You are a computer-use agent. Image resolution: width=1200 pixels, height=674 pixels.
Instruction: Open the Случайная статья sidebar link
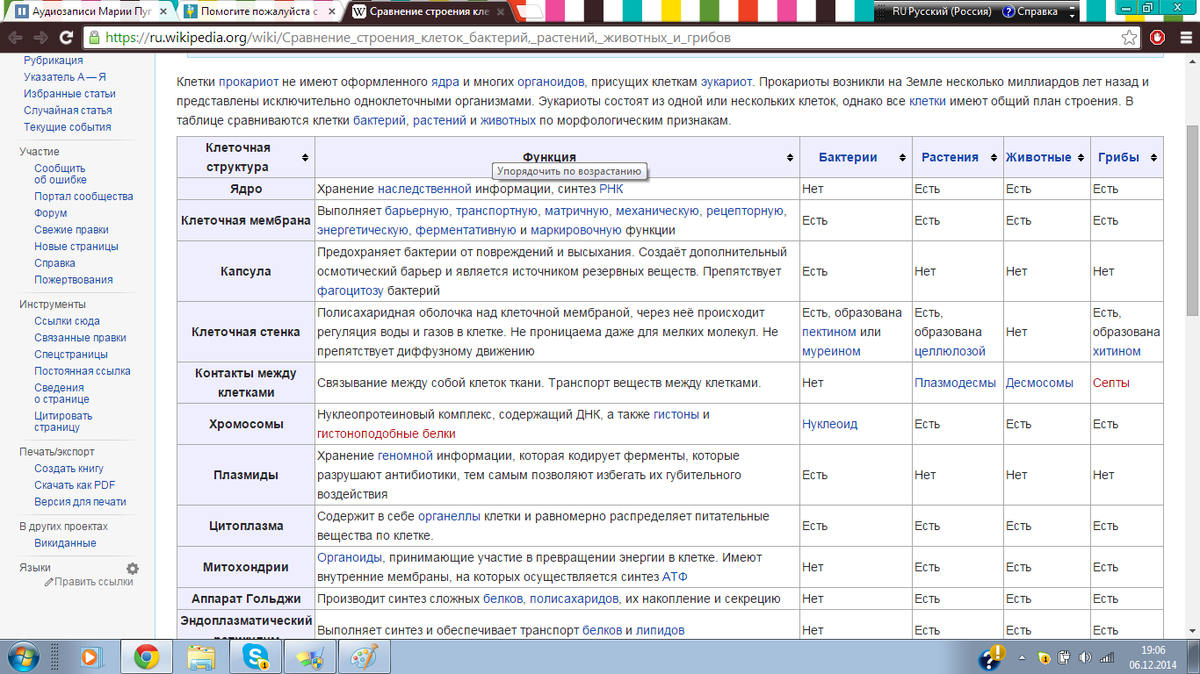click(67, 110)
